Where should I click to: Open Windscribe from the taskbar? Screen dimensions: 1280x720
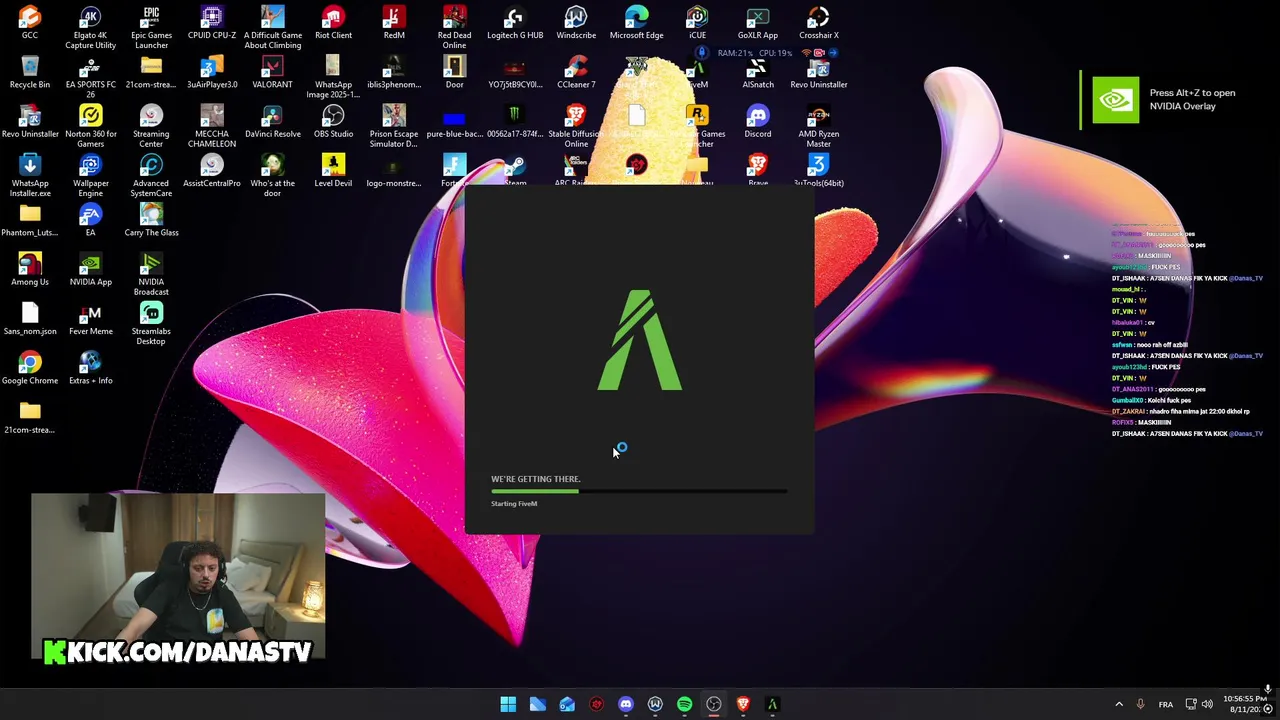click(655, 705)
